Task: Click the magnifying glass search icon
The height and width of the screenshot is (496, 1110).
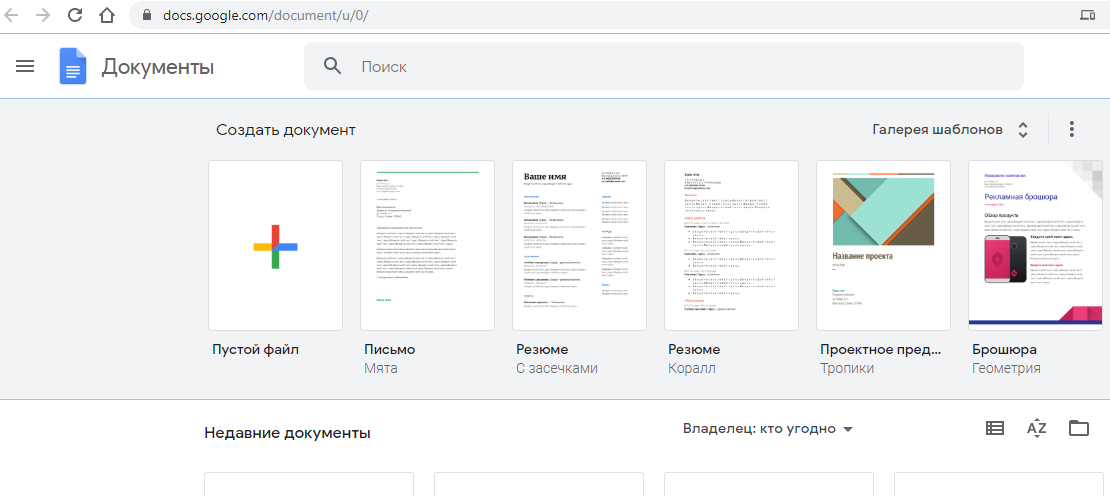Action: (x=333, y=67)
